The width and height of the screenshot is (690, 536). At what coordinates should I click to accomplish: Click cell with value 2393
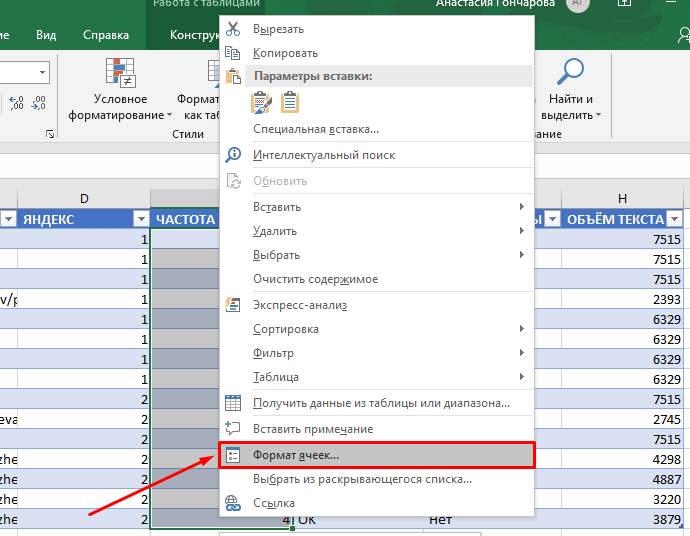click(x=622, y=299)
